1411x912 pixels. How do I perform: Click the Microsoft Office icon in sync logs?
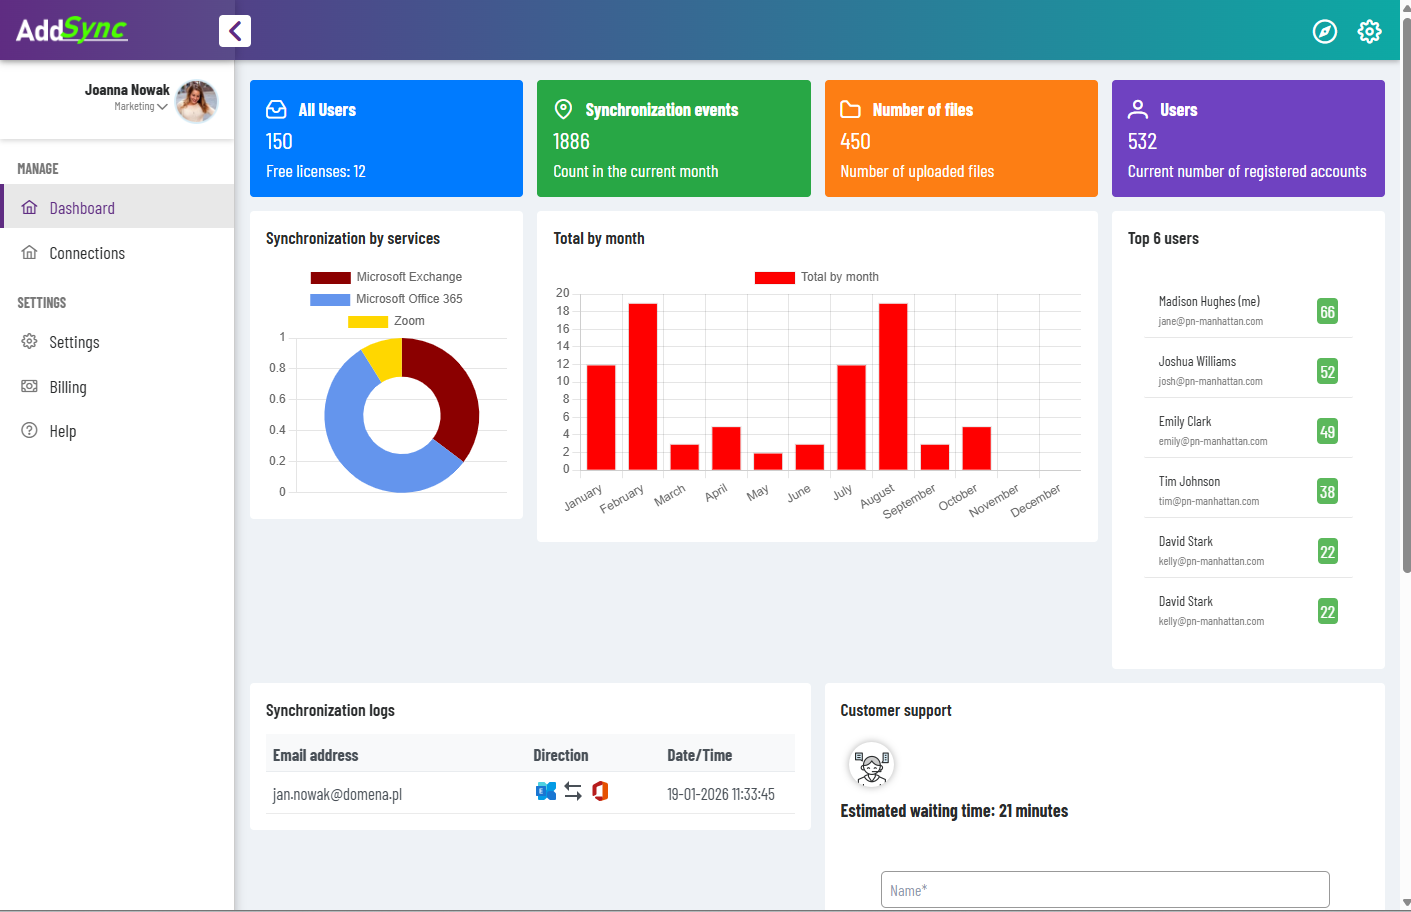pos(600,791)
